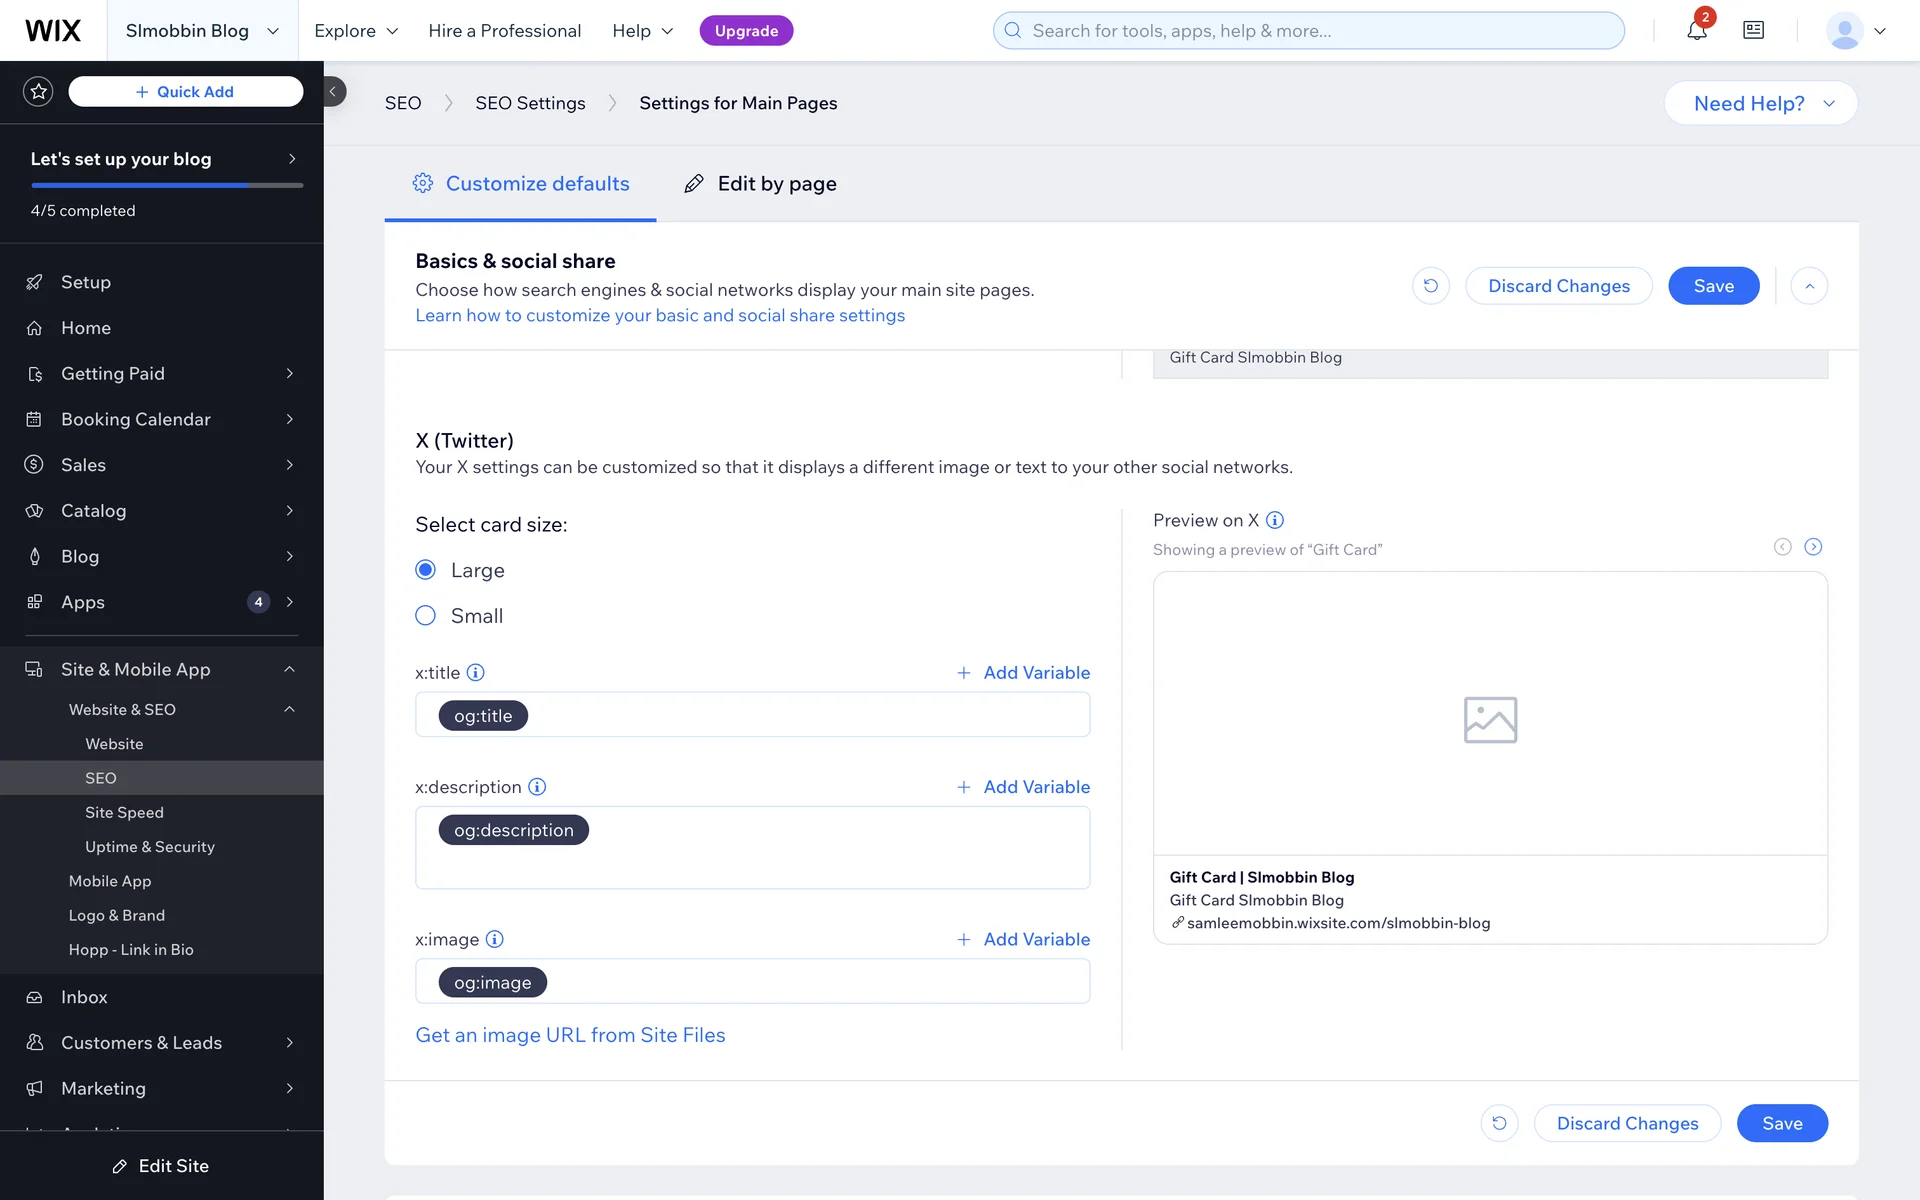This screenshot has width=1920, height=1200.
Task: Open the notifications bell icon
Action: click(1696, 31)
